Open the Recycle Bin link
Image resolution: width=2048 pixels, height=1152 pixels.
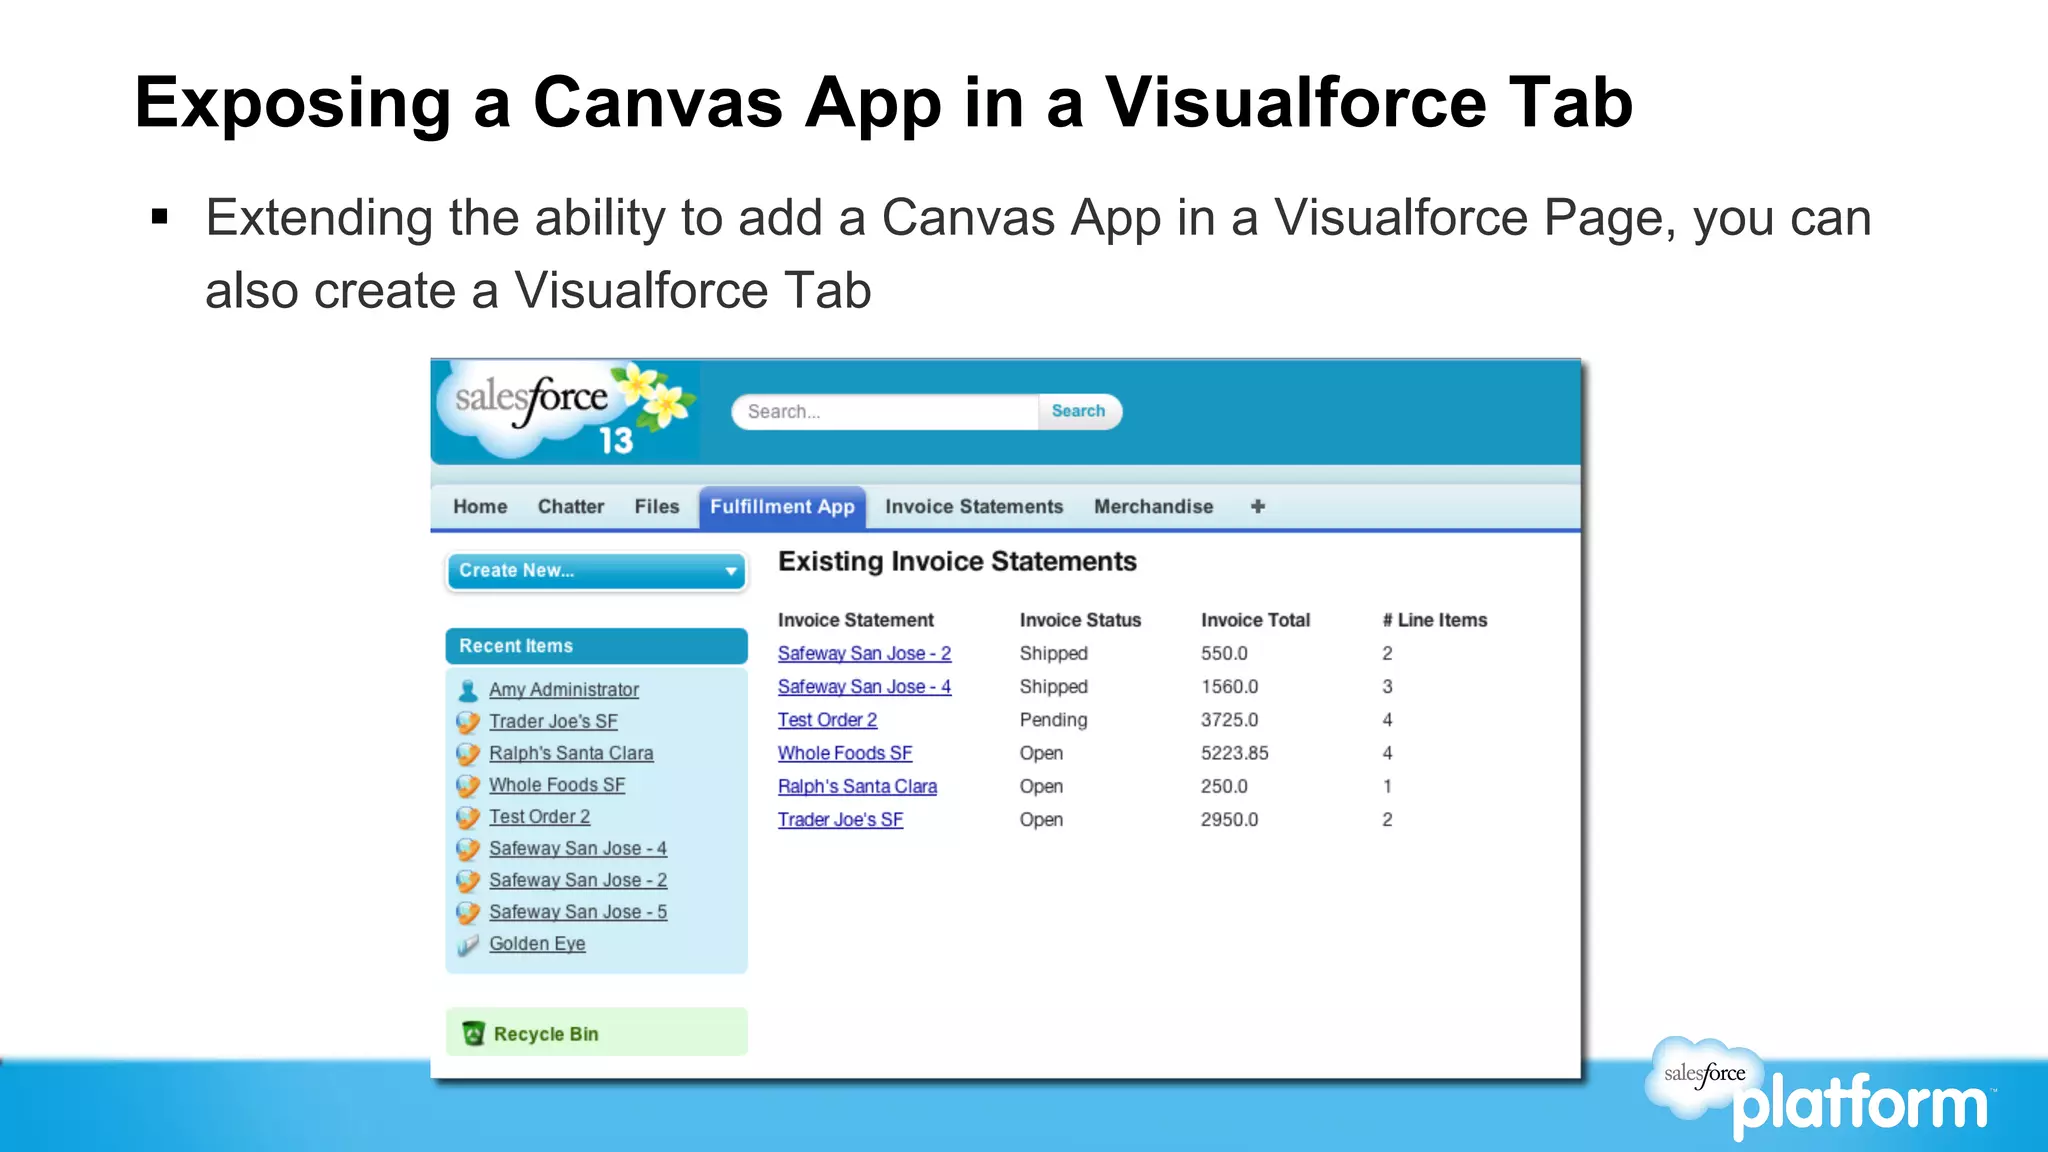pyautogui.click(x=546, y=1035)
